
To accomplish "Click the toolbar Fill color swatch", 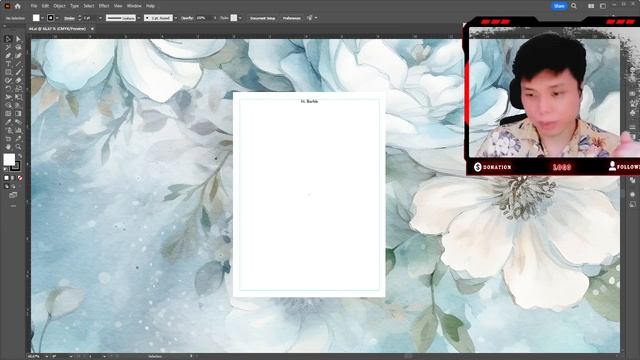I will [x=9, y=160].
